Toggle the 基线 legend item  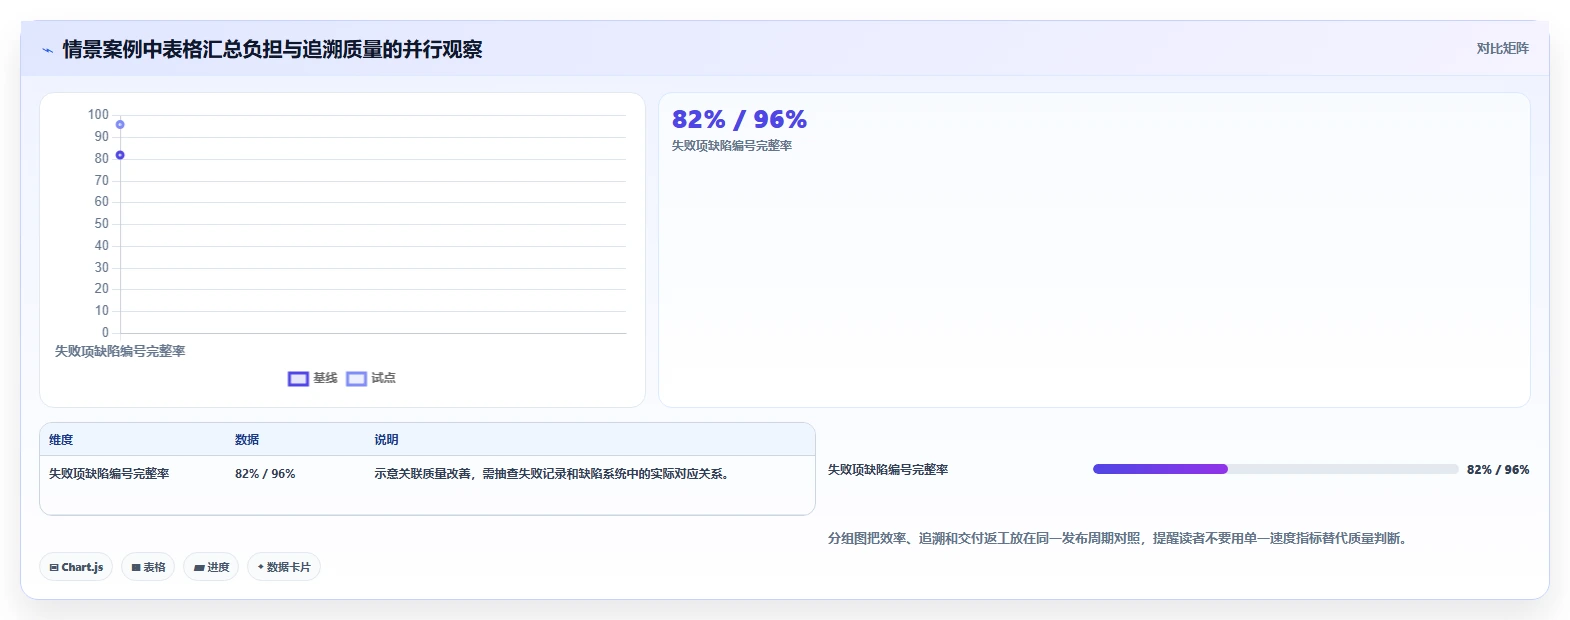[x=313, y=378]
